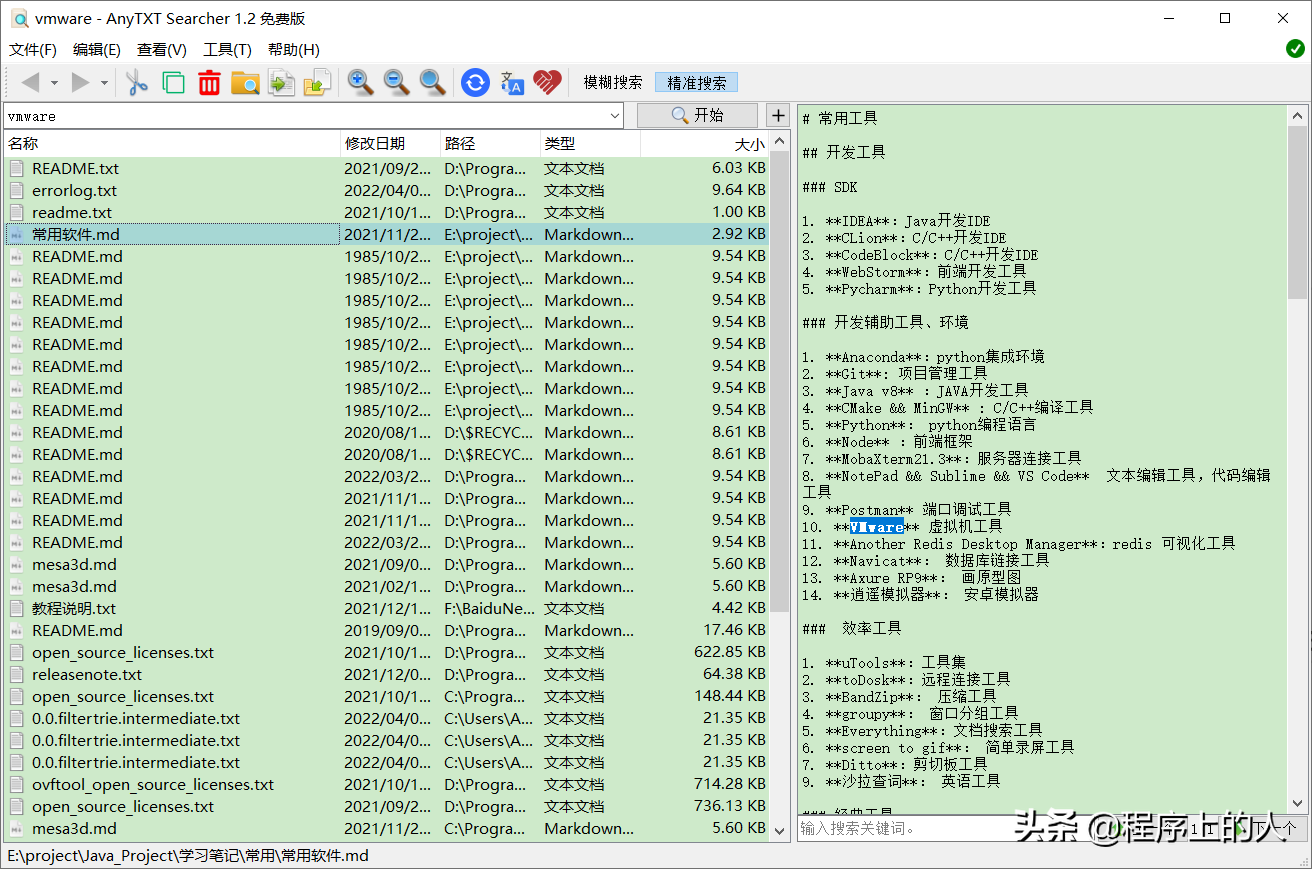Sort by the 名称 column header
1312x869 pixels.
click(x=171, y=144)
